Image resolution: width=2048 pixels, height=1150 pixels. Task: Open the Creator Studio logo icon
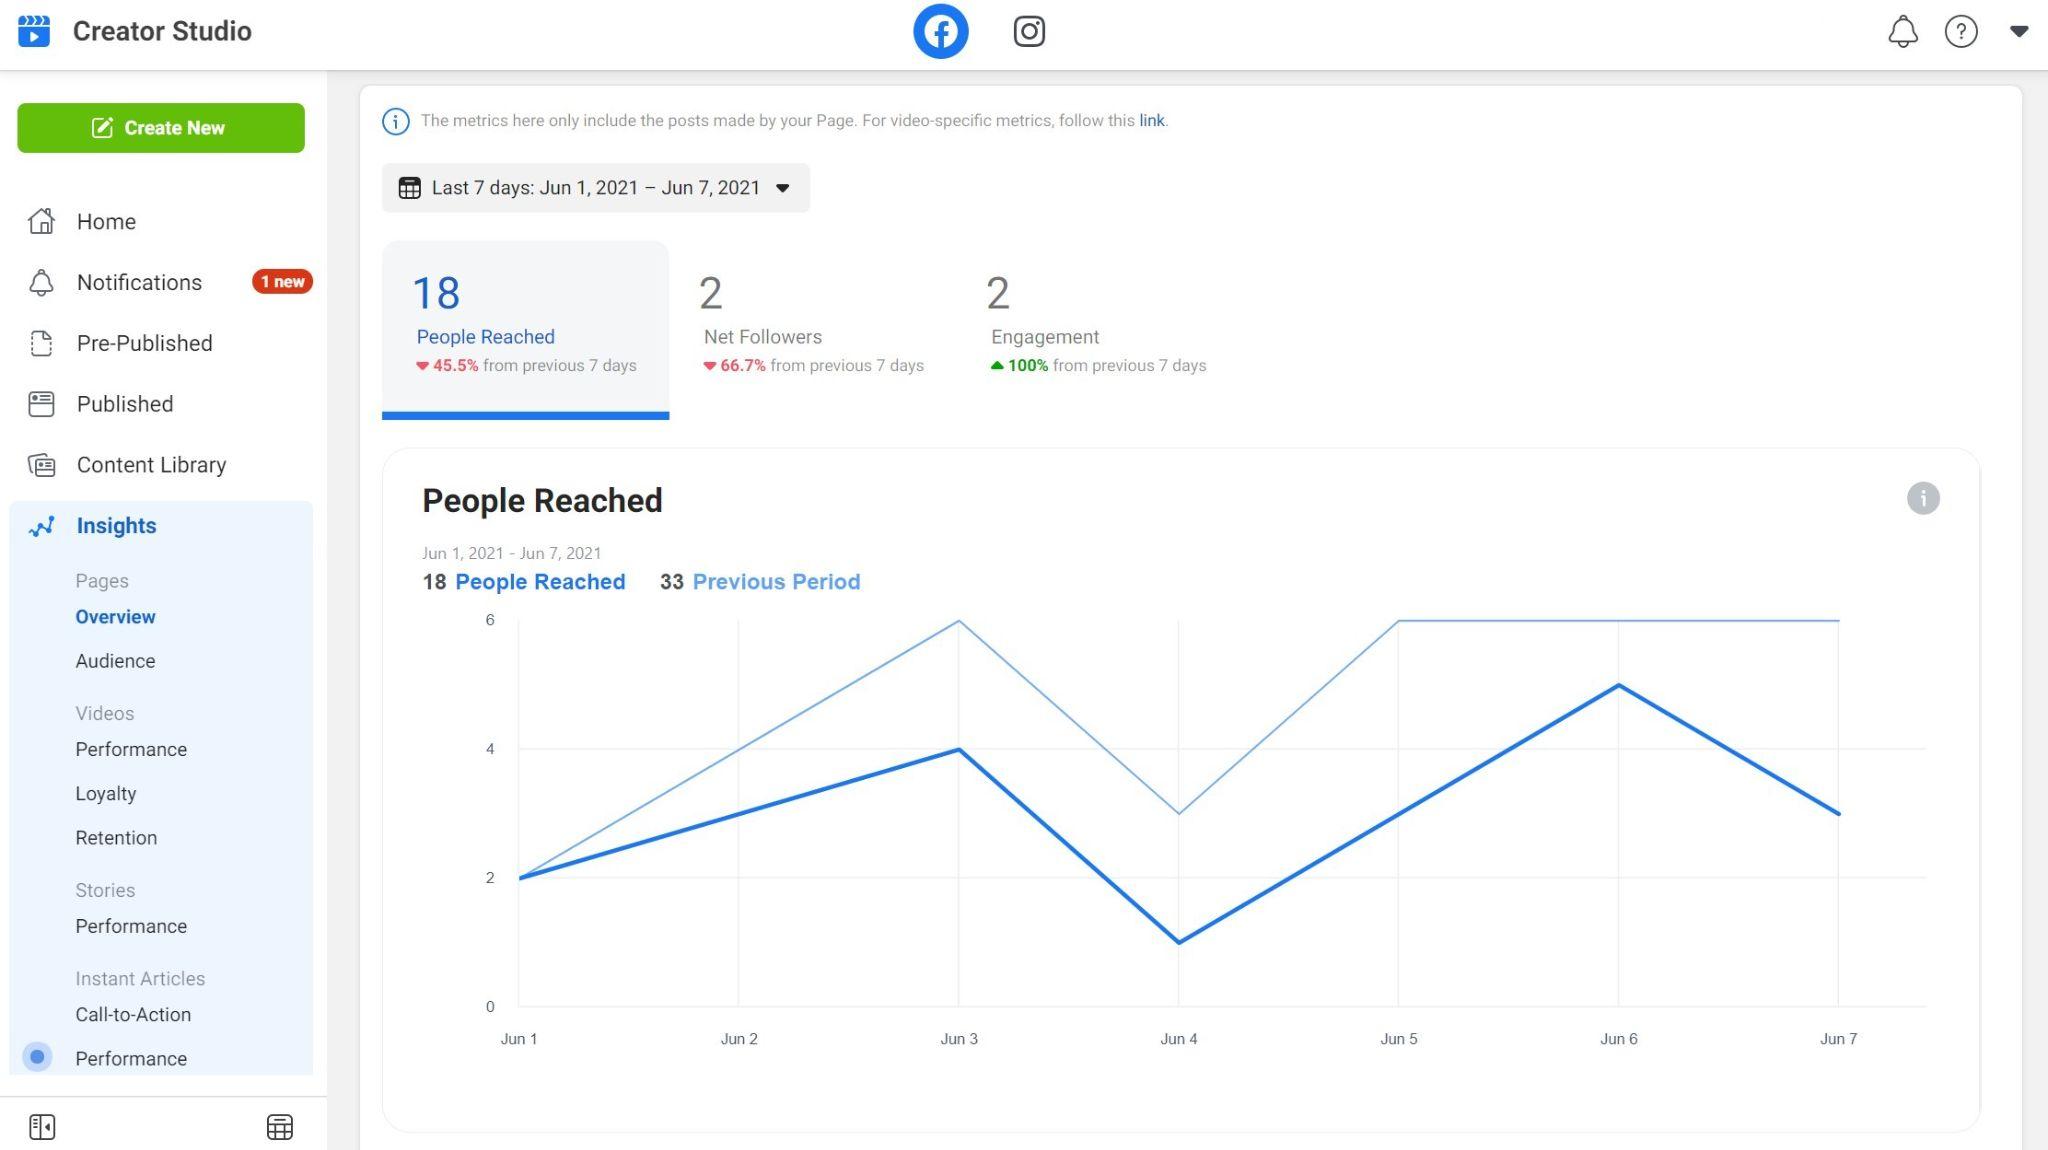pos(35,31)
